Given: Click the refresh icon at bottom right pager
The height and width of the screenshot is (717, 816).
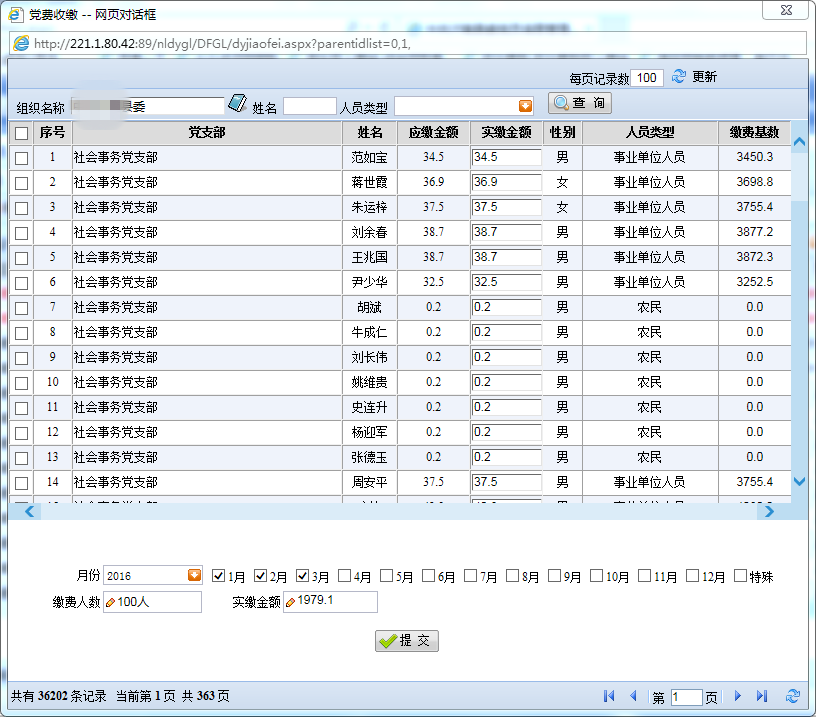Looking at the screenshot, I should [x=792, y=697].
